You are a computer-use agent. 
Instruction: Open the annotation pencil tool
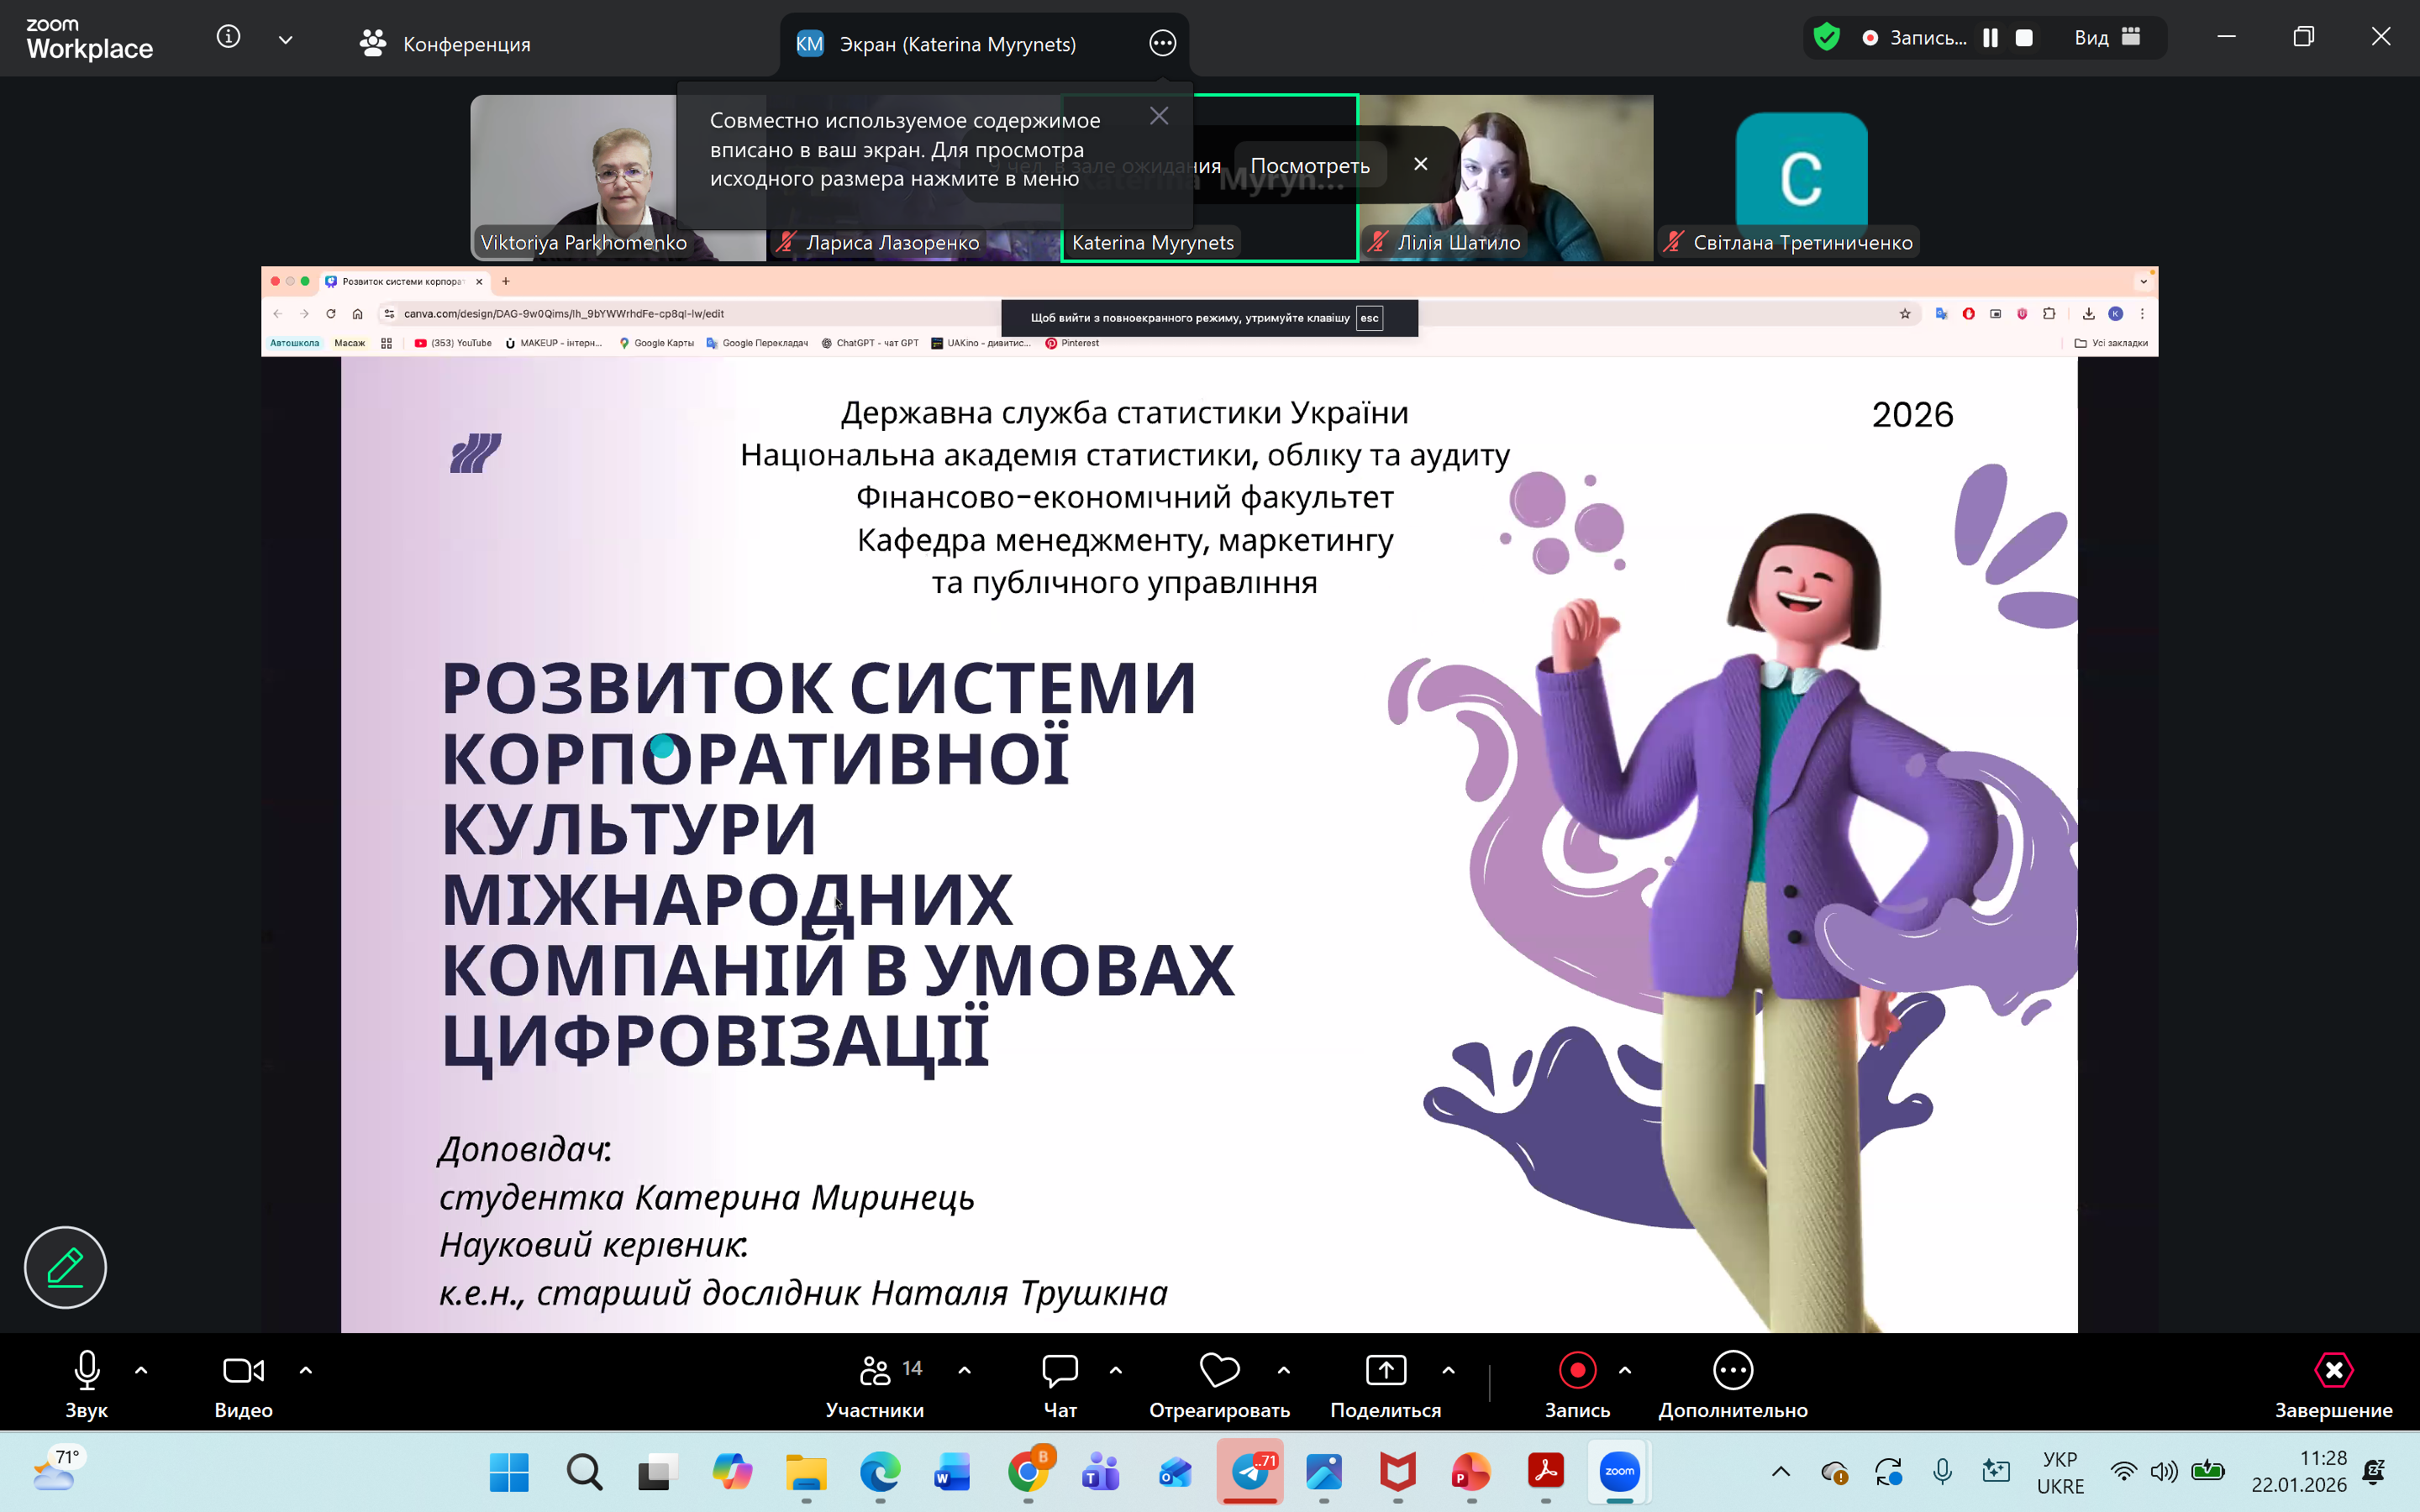(x=65, y=1267)
